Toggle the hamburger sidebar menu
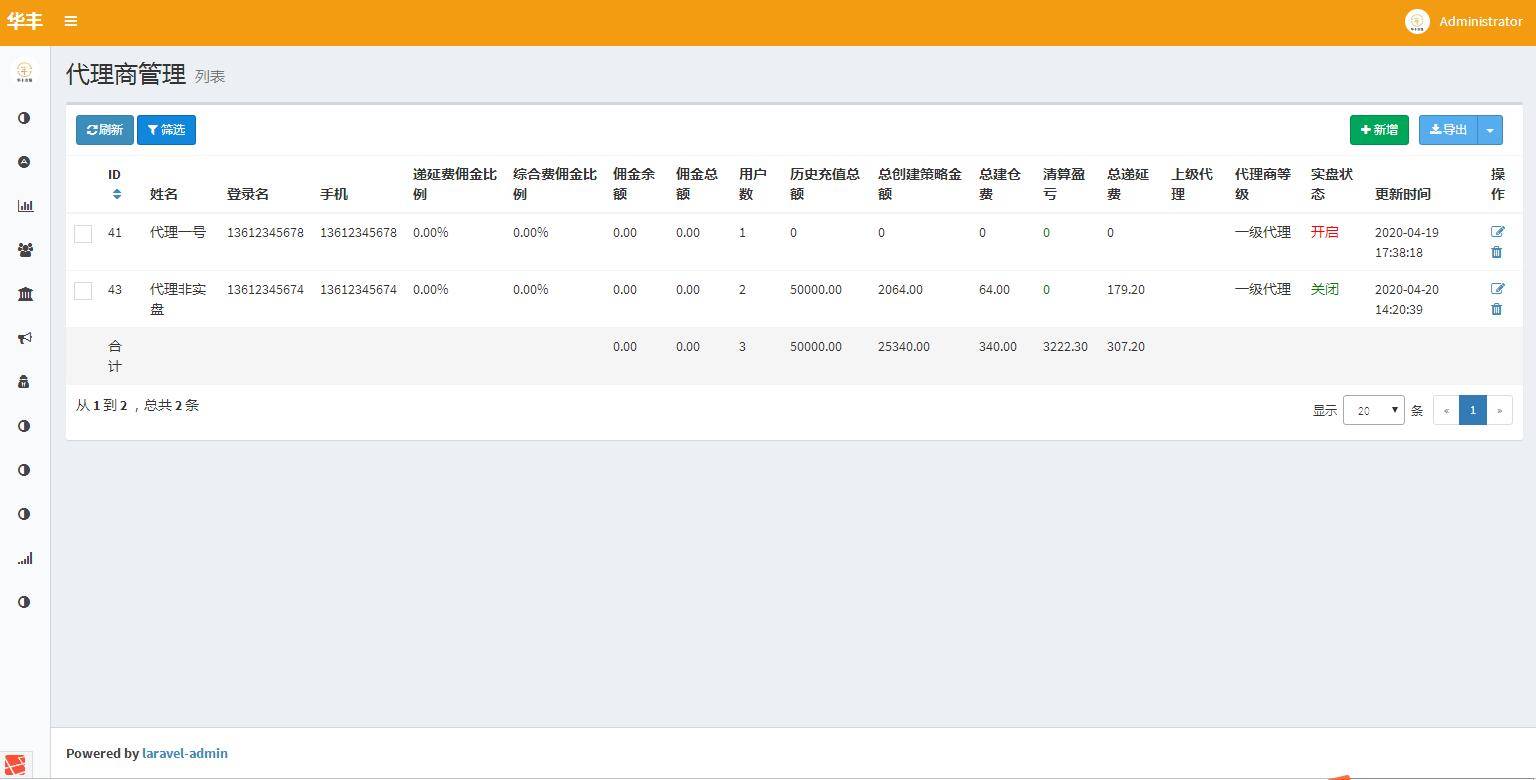The height and width of the screenshot is (780, 1536). [x=70, y=21]
